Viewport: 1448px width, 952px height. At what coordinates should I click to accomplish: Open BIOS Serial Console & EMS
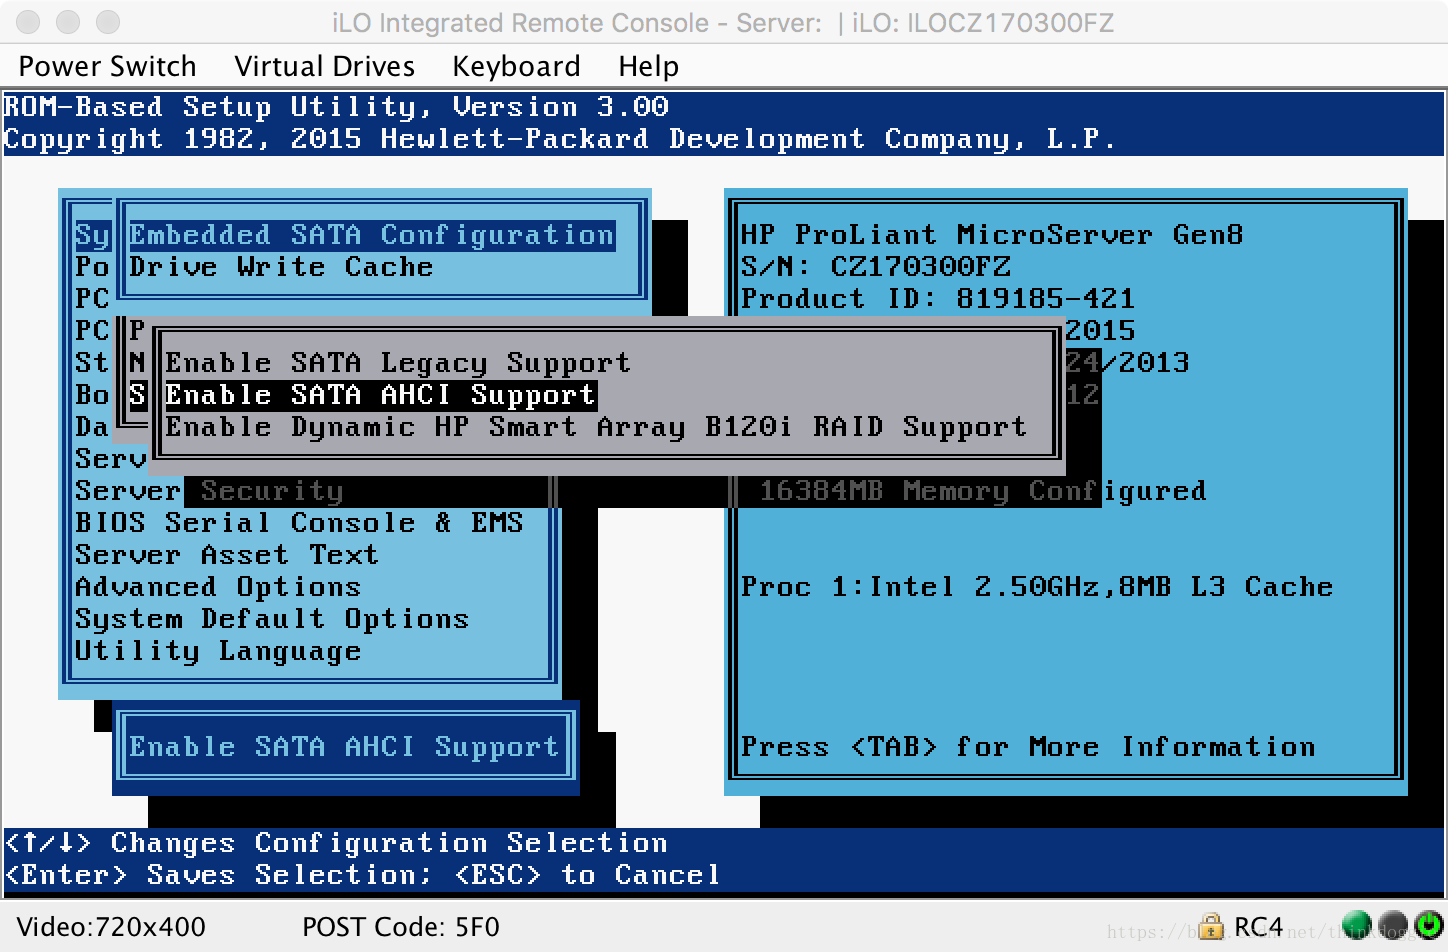[x=299, y=523]
